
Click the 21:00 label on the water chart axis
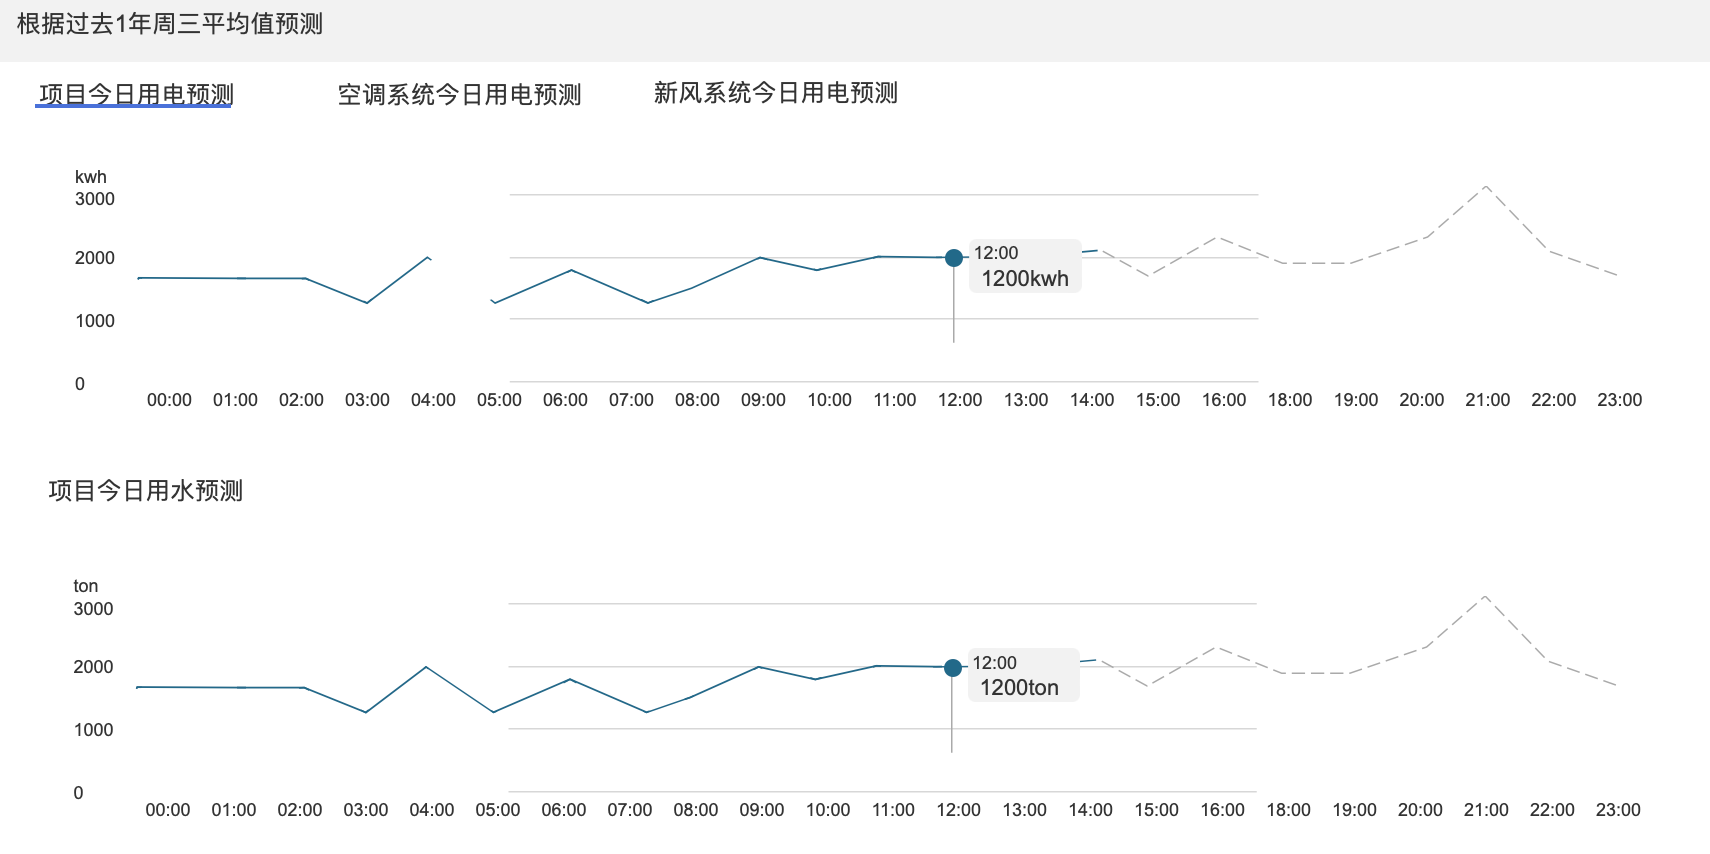tap(1486, 810)
